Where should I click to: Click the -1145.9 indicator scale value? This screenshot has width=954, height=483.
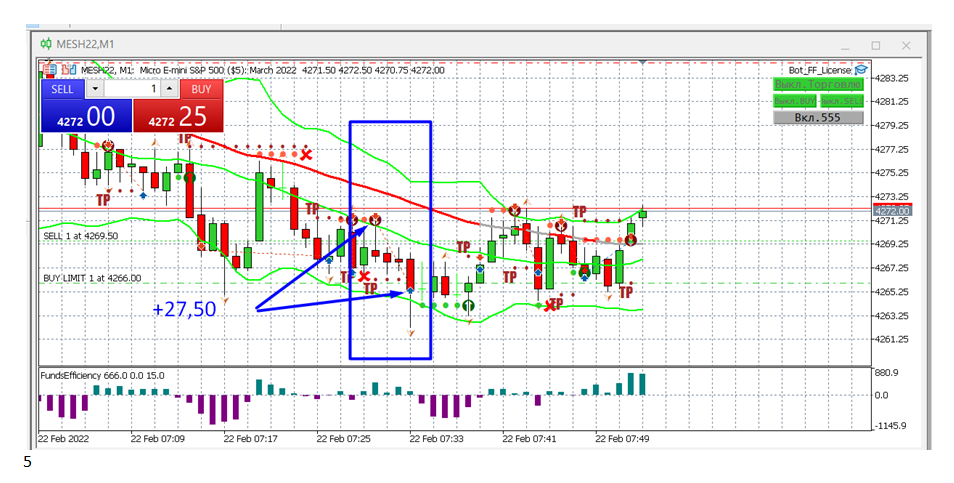tap(890, 426)
